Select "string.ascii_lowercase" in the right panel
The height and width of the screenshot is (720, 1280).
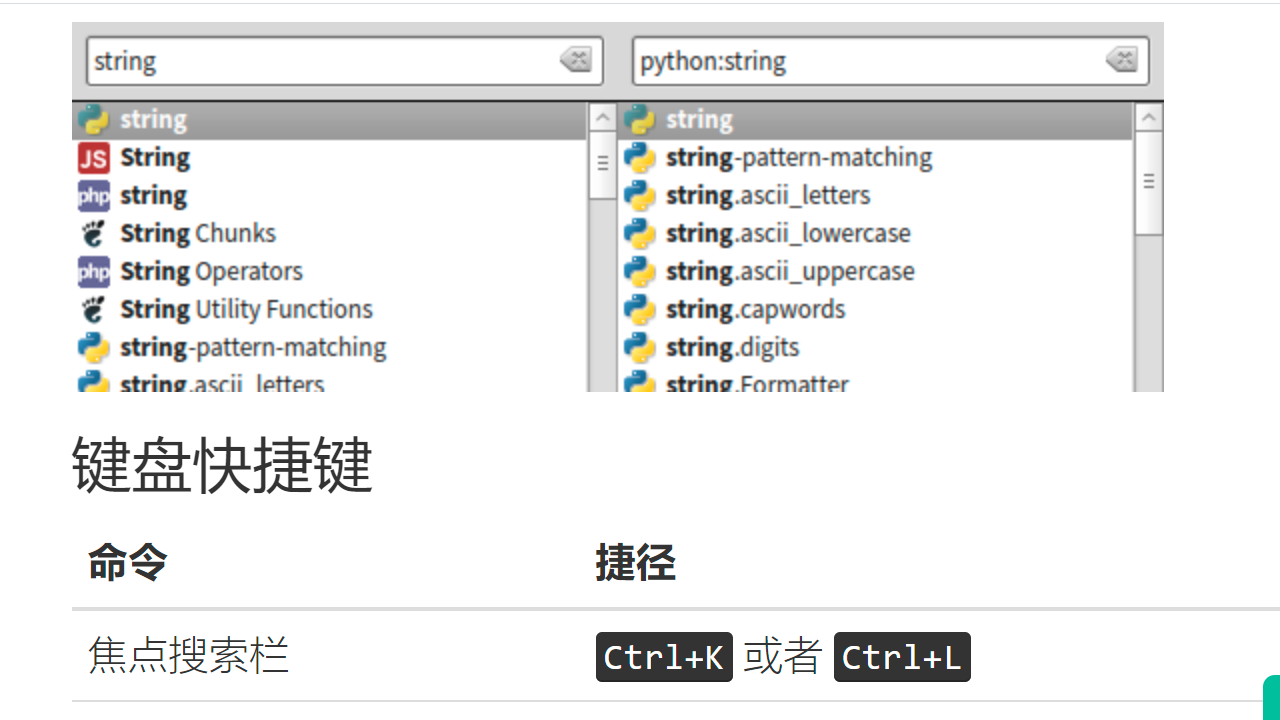[789, 233]
